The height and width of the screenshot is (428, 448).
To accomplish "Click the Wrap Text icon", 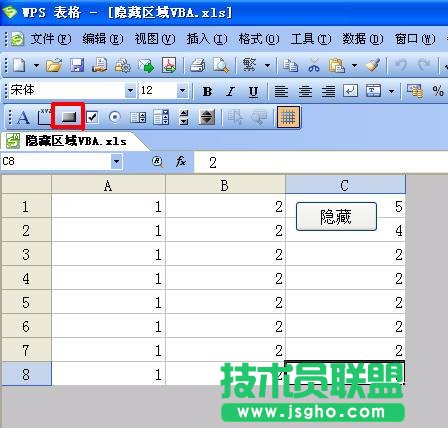I will [350, 91].
